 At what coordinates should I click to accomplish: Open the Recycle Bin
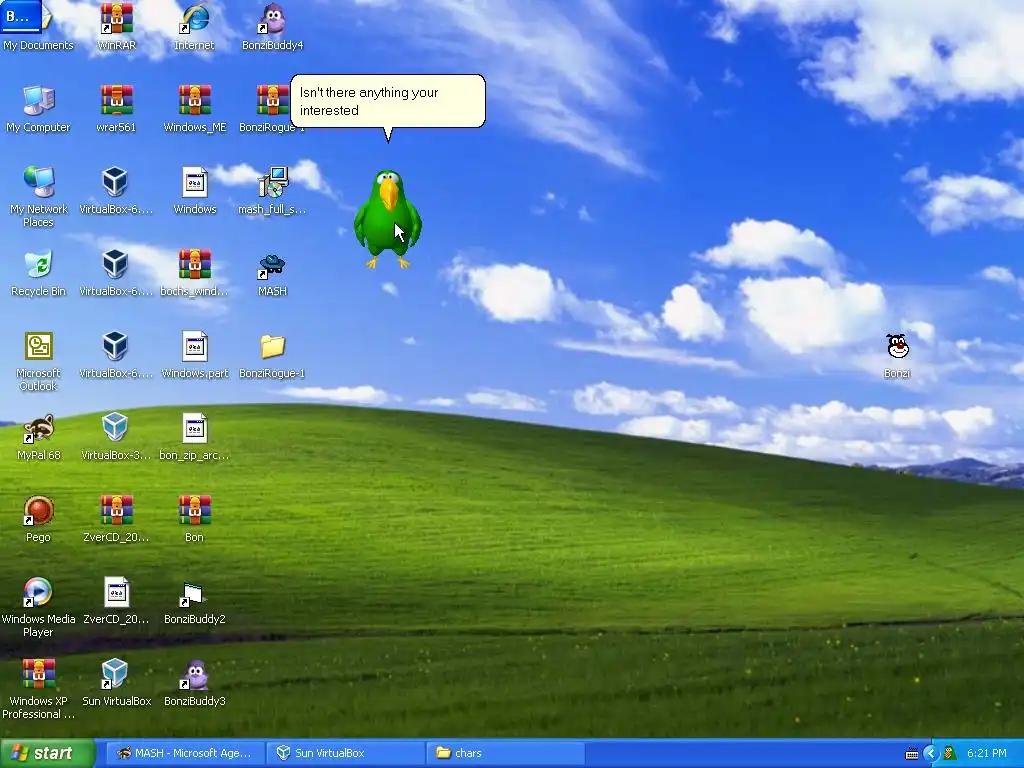(x=39, y=264)
